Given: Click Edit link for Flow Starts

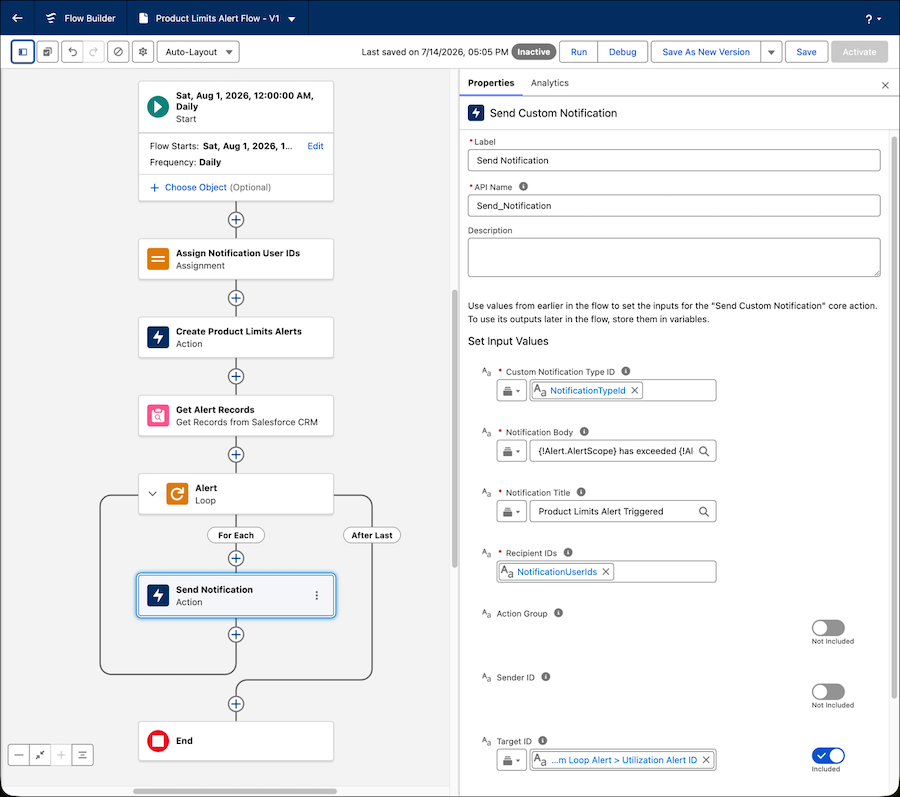Looking at the screenshot, I should (x=315, y=146).
